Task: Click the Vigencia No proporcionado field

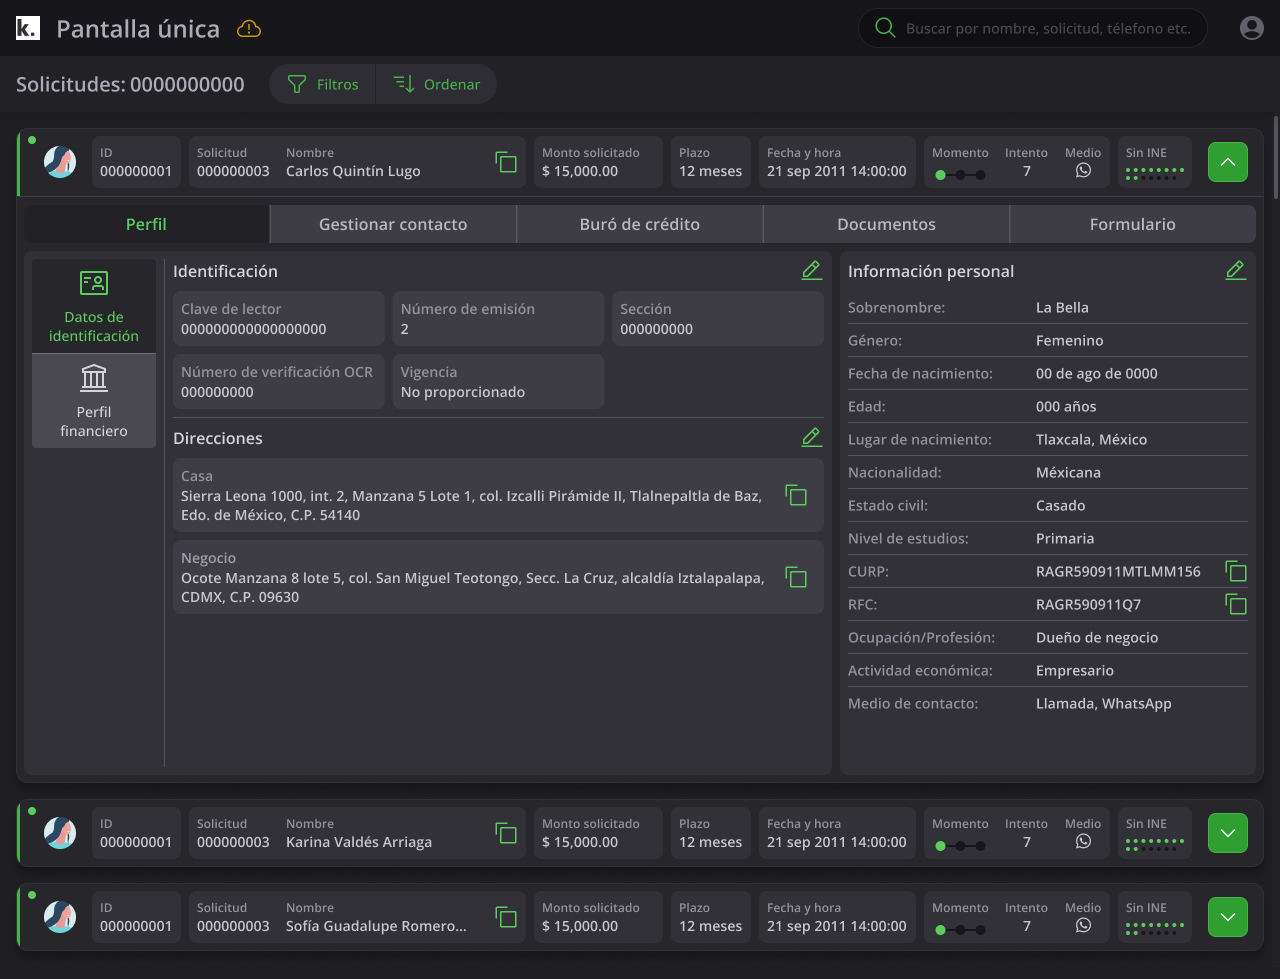Action: pyautogui.click(x=499, y=382)
